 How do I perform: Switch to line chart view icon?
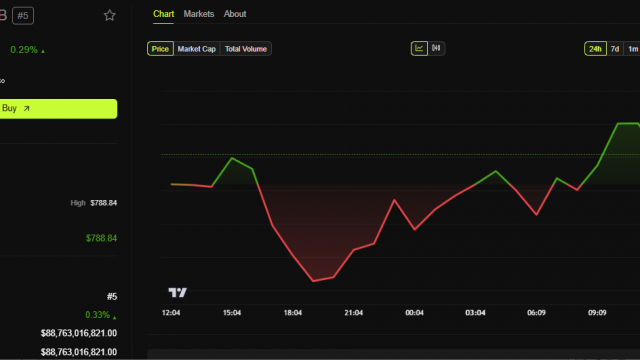419,49
